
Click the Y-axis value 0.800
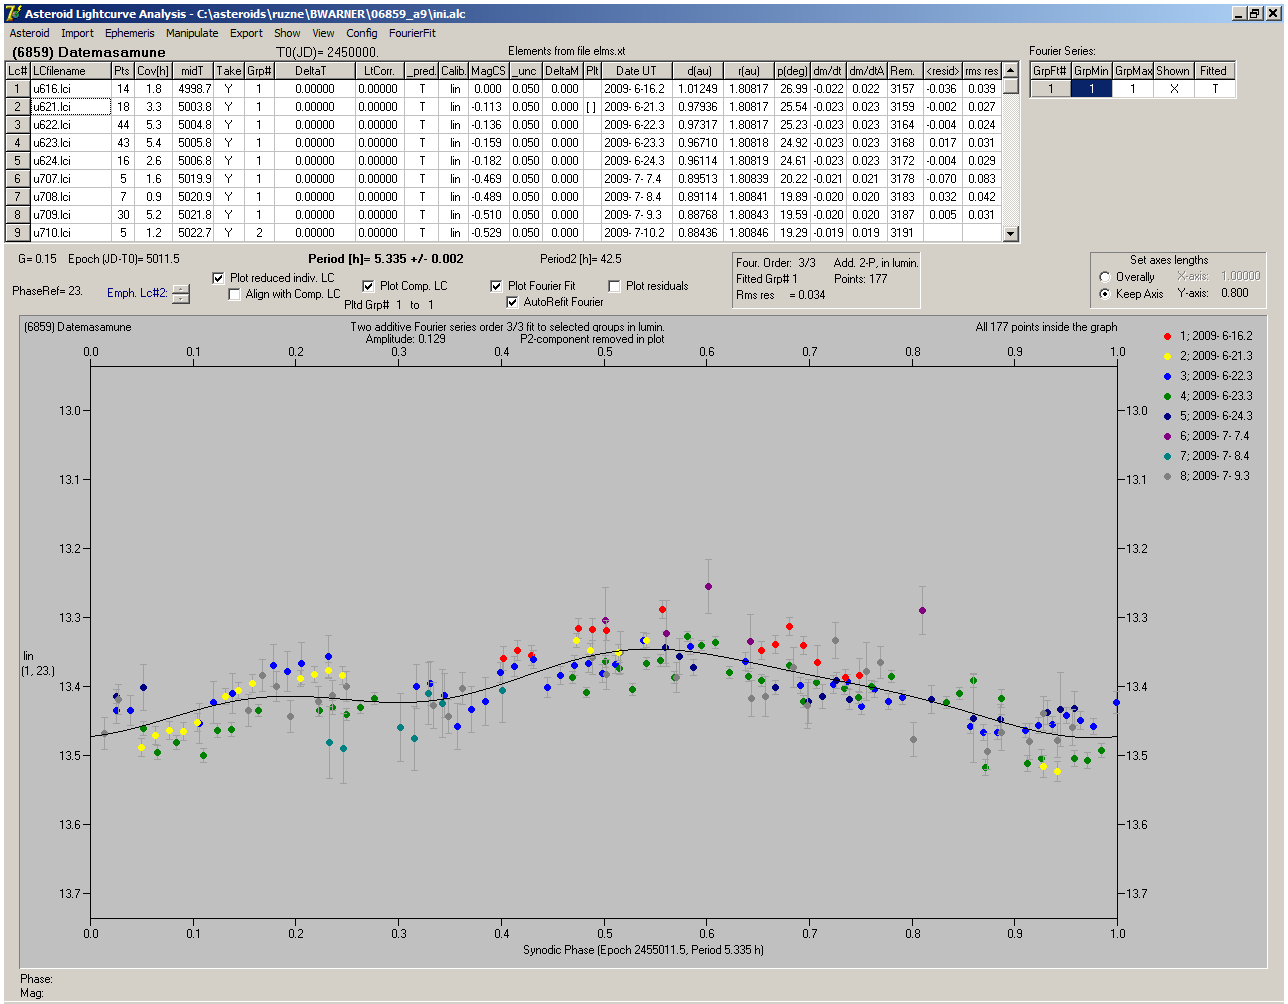point(1234,294)
